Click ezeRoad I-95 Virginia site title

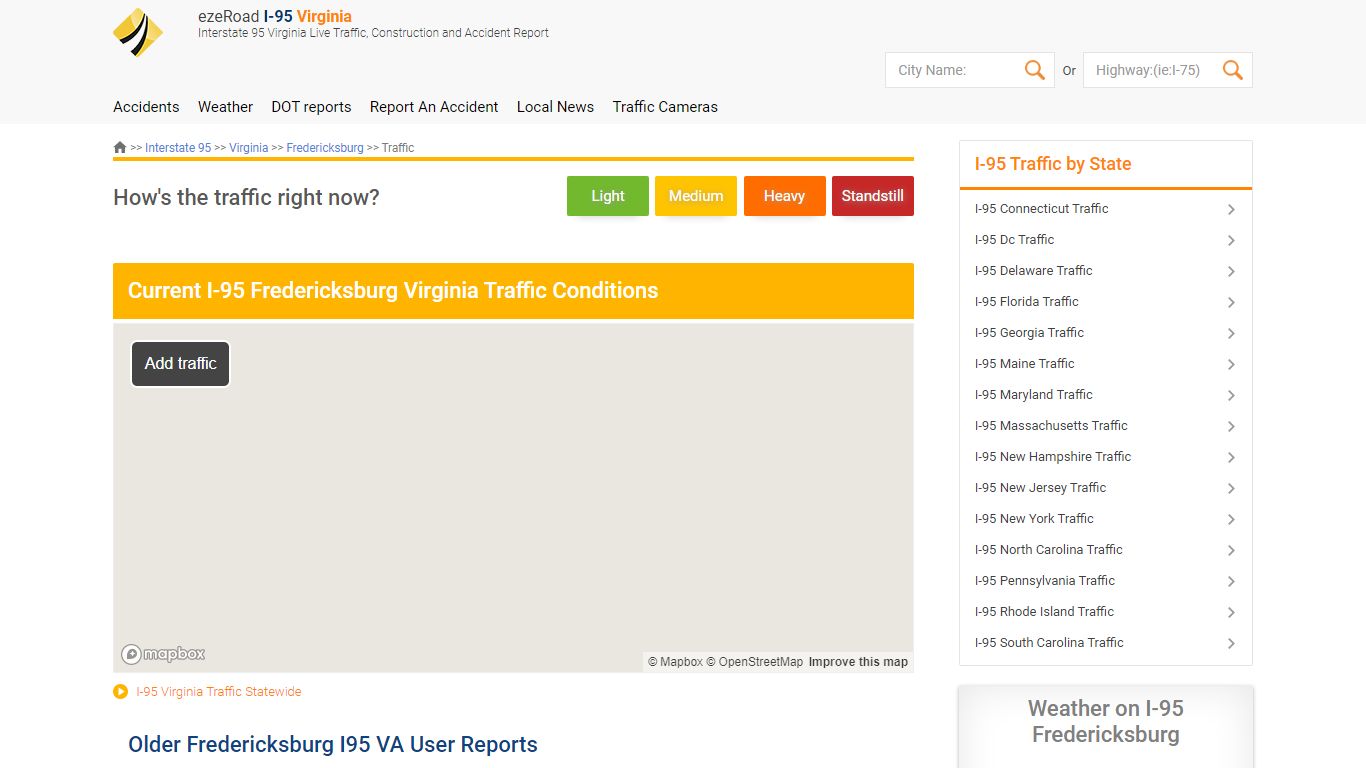pos(275,16)
